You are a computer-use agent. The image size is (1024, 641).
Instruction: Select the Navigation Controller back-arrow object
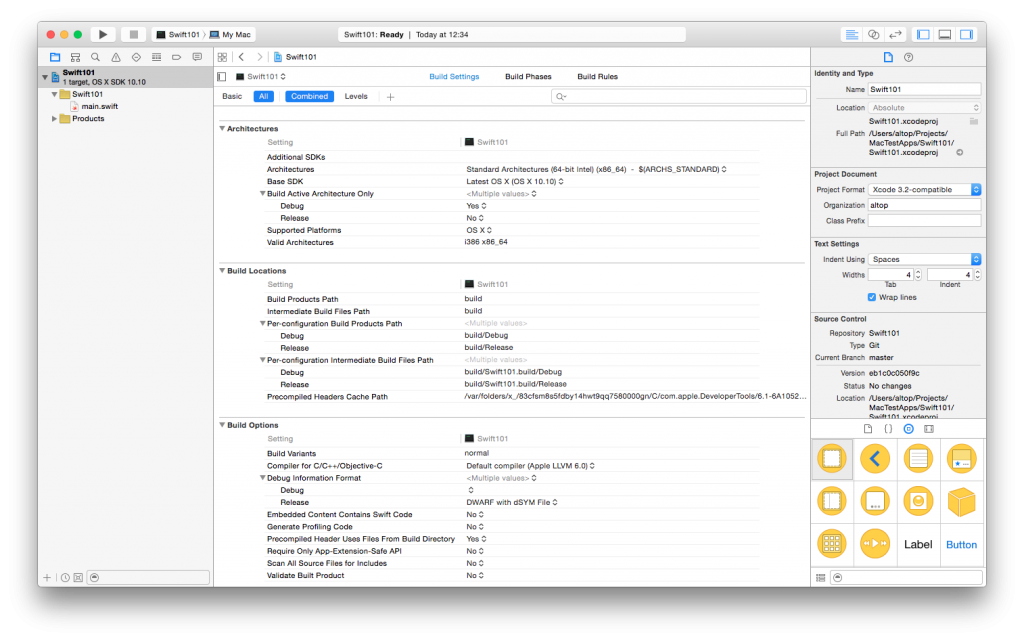click(x=875, y=459)
